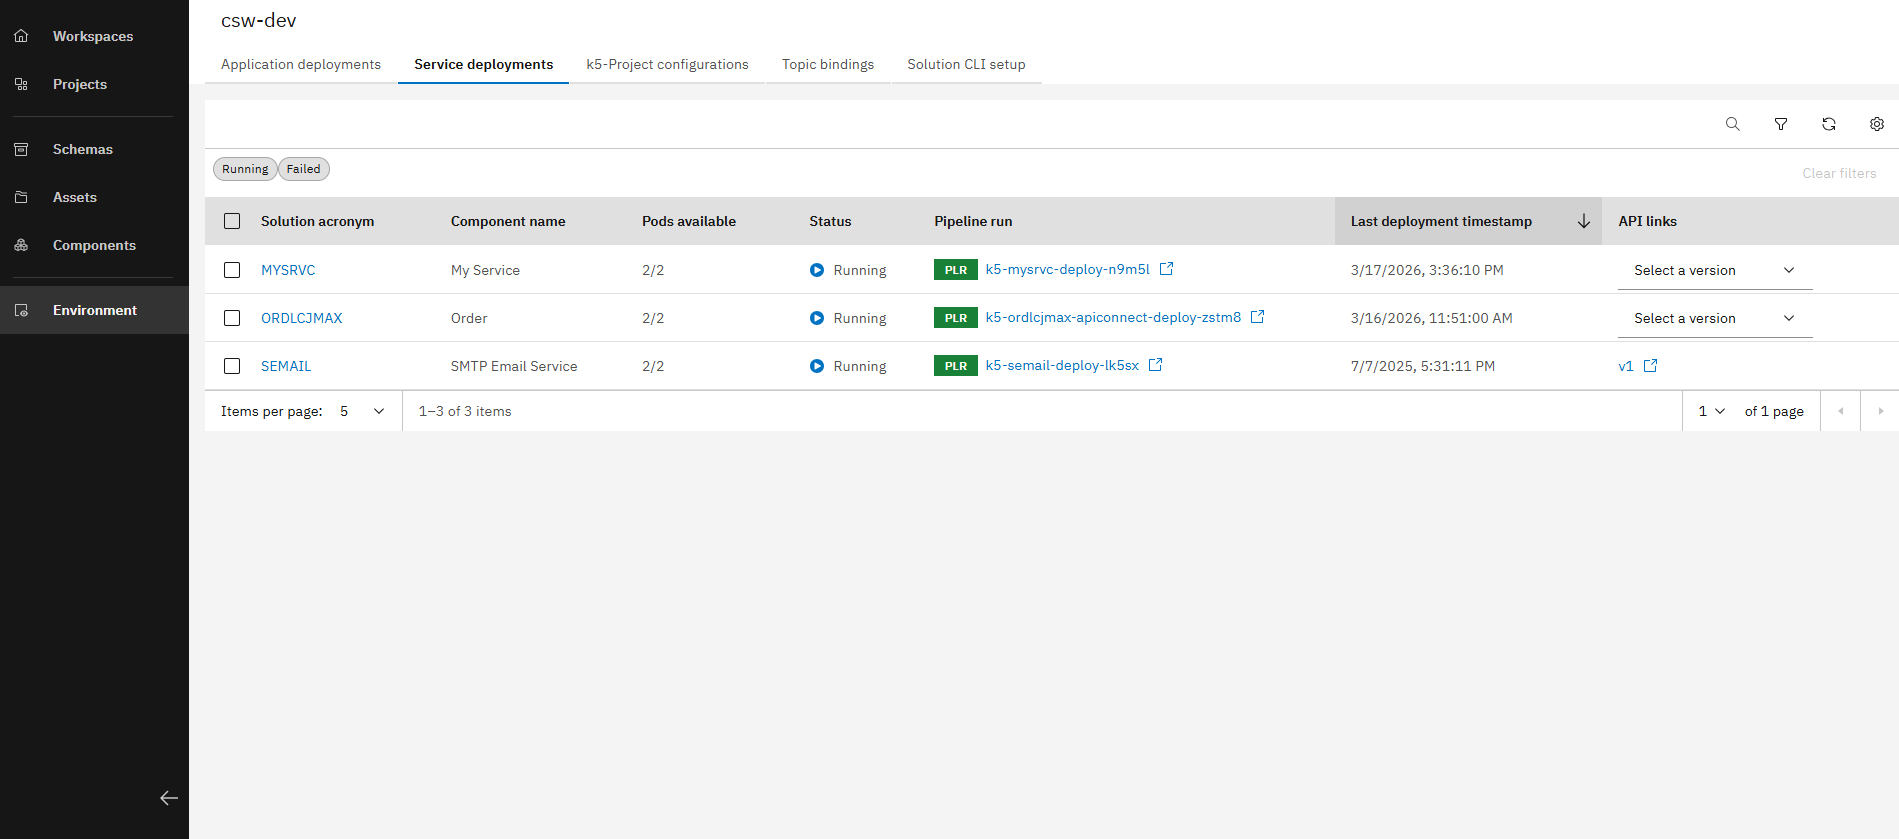Go to Components in the sidebar
Image resolution: width=1899 pixels, height=839 pixels.
click(x=94, y=245)
